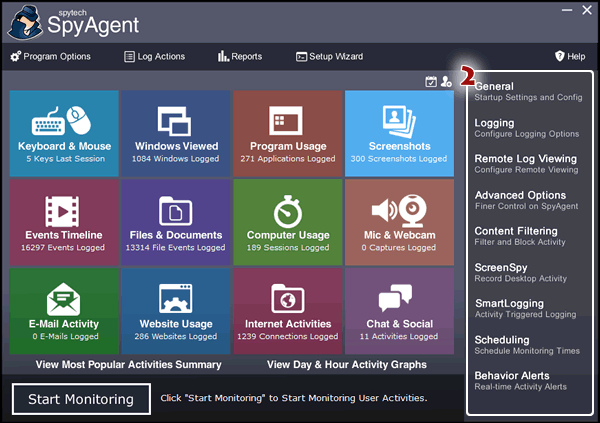Image resolution: width=600 pixels, height=423 pixels.
Task: Open the Reports menu
Action: tap(240, 57)
